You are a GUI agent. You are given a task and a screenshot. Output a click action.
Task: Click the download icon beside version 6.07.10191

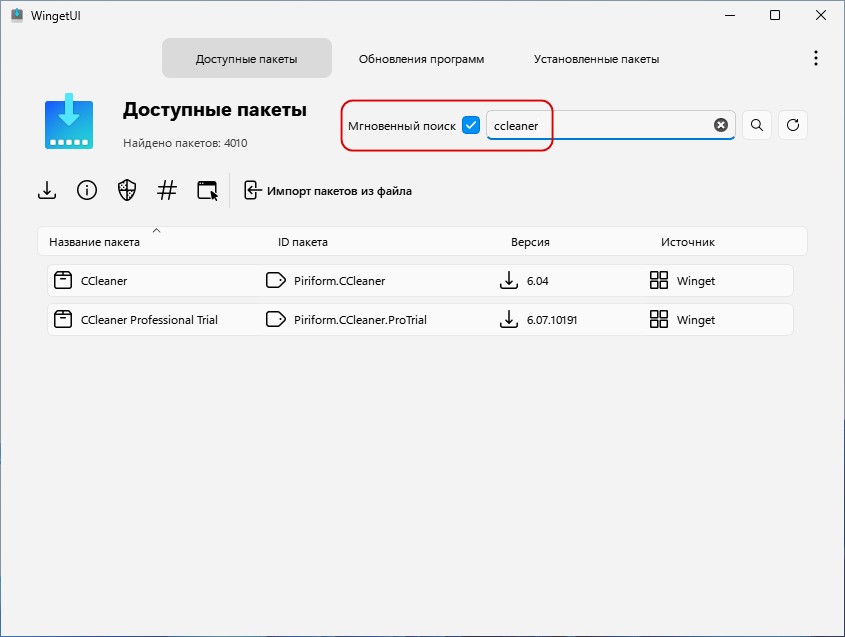coord(509,320)
